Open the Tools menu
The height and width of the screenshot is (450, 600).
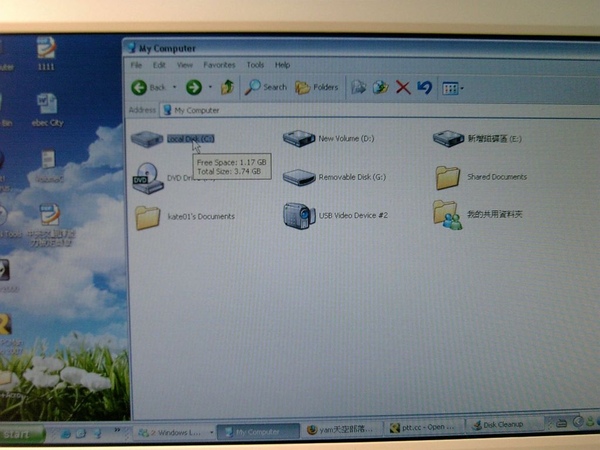(255, 65)
